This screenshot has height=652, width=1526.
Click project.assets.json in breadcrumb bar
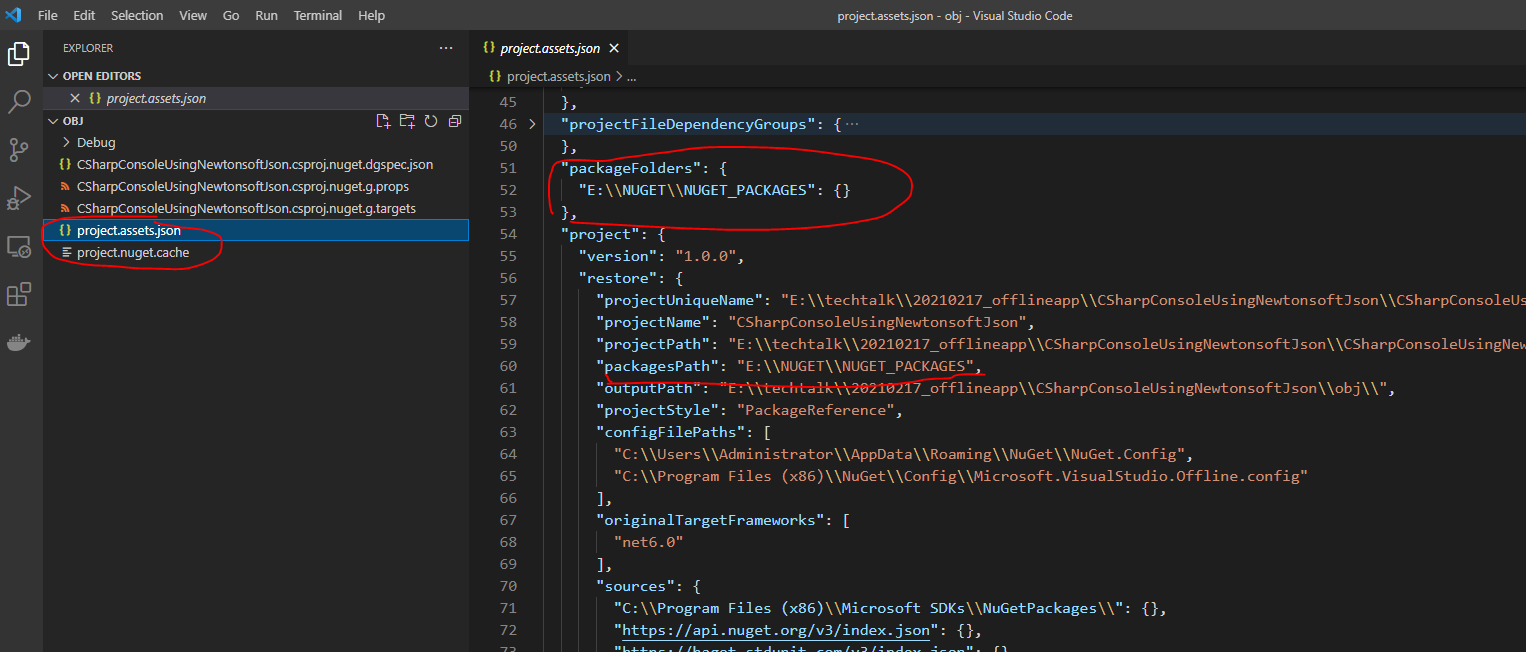point(558,76)
